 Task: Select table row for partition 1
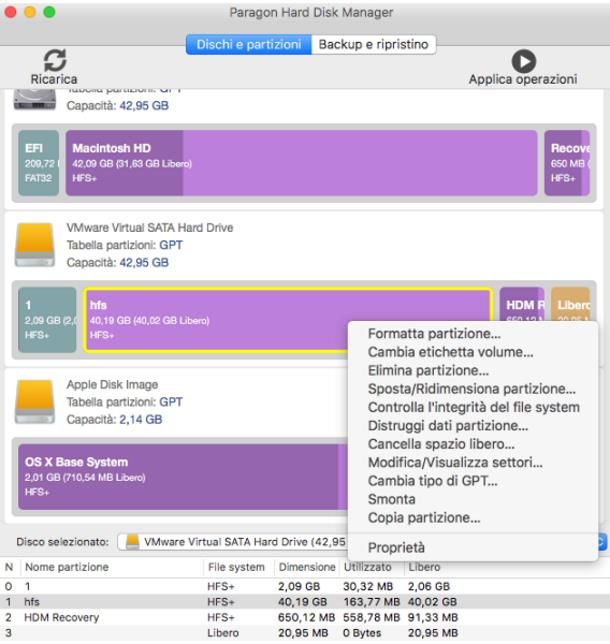click(x=305, y=586)
